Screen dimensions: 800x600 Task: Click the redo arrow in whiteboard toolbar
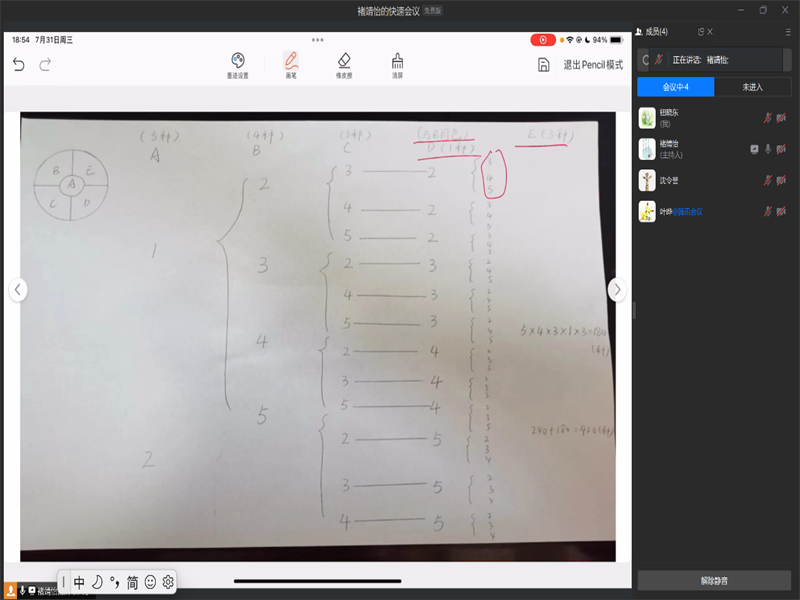tap(45, 65)
